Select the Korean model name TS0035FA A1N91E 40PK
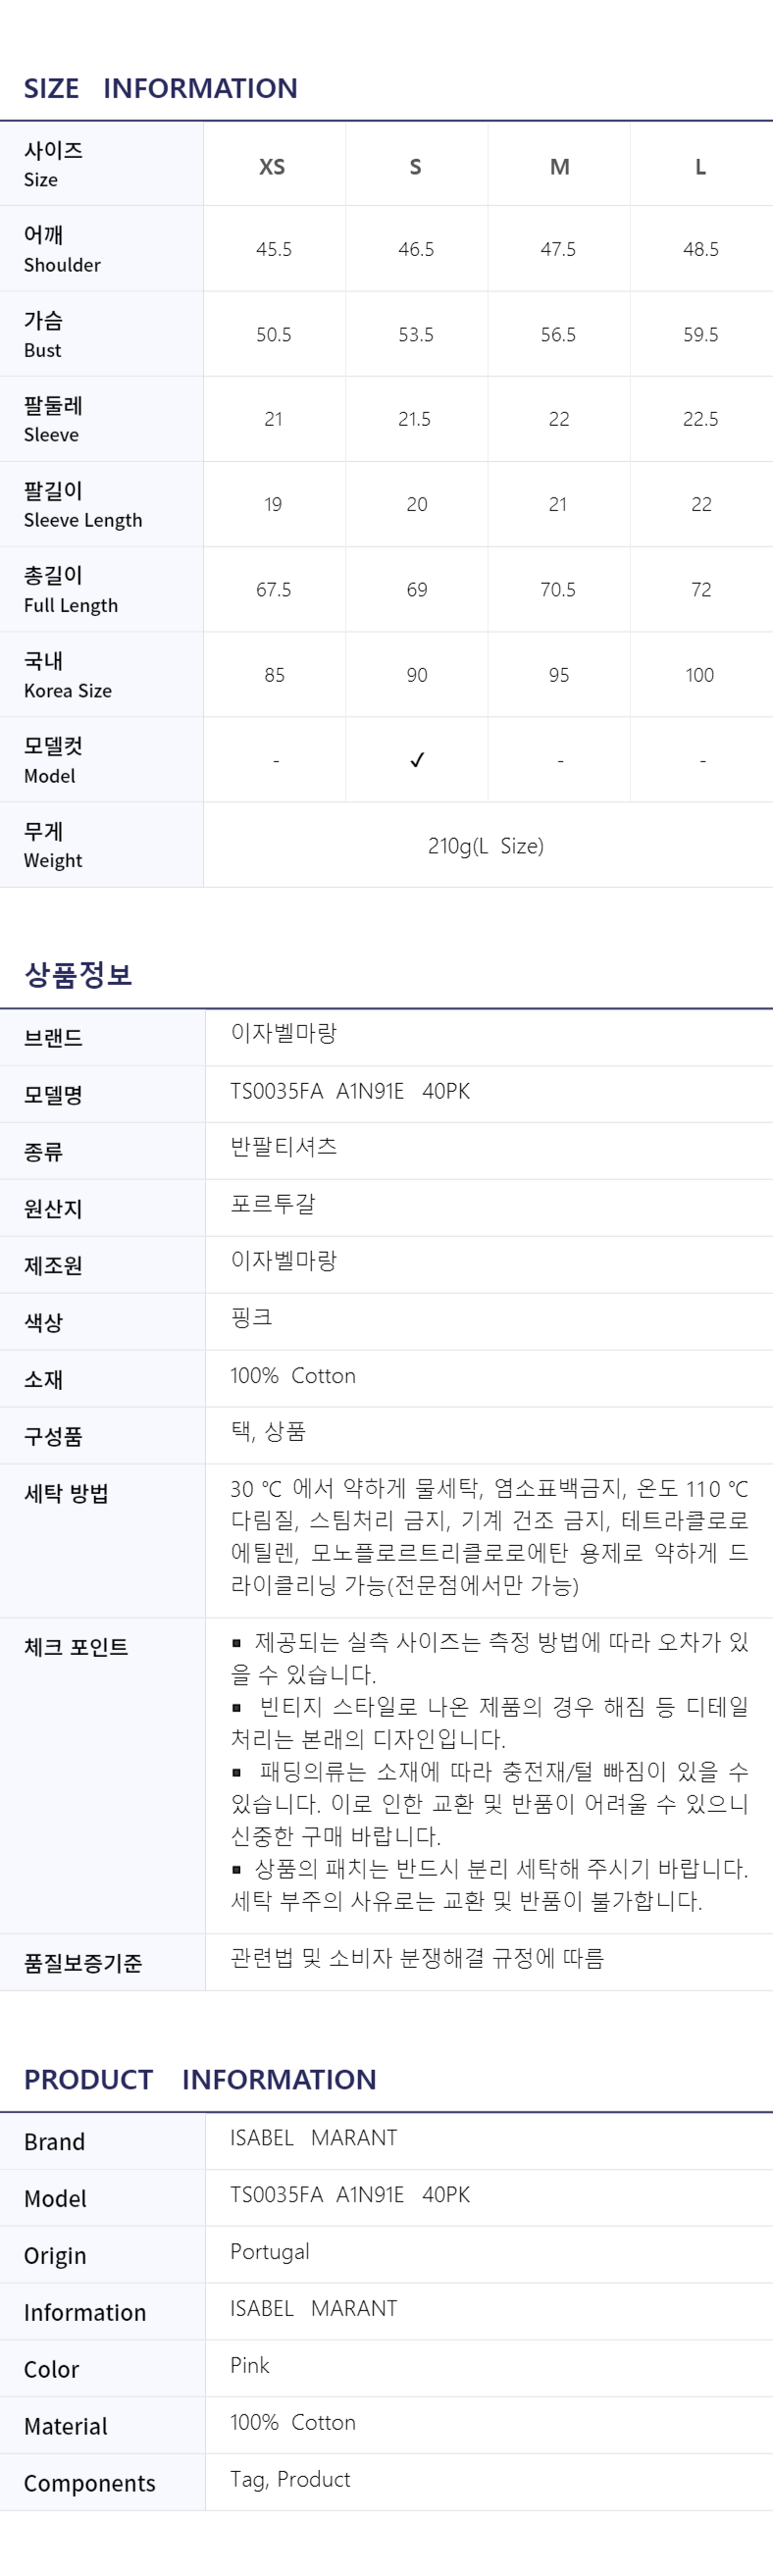The width and height of the screenshot is (773, 2576). (x=350, y=1091)
